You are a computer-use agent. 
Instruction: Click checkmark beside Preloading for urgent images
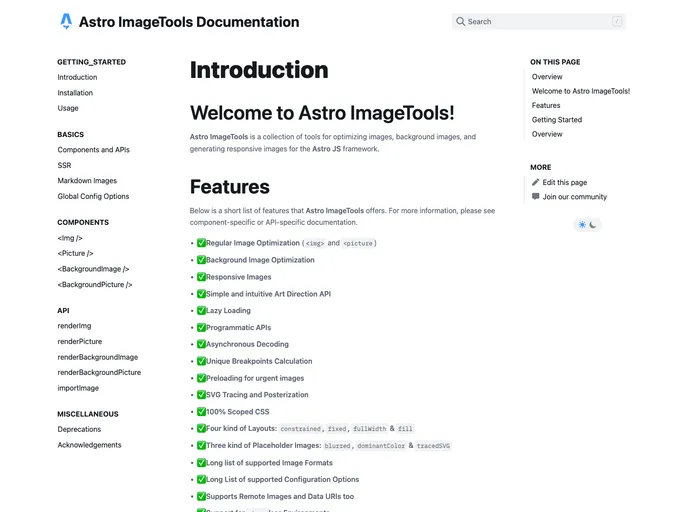click(x=201, y=378)
